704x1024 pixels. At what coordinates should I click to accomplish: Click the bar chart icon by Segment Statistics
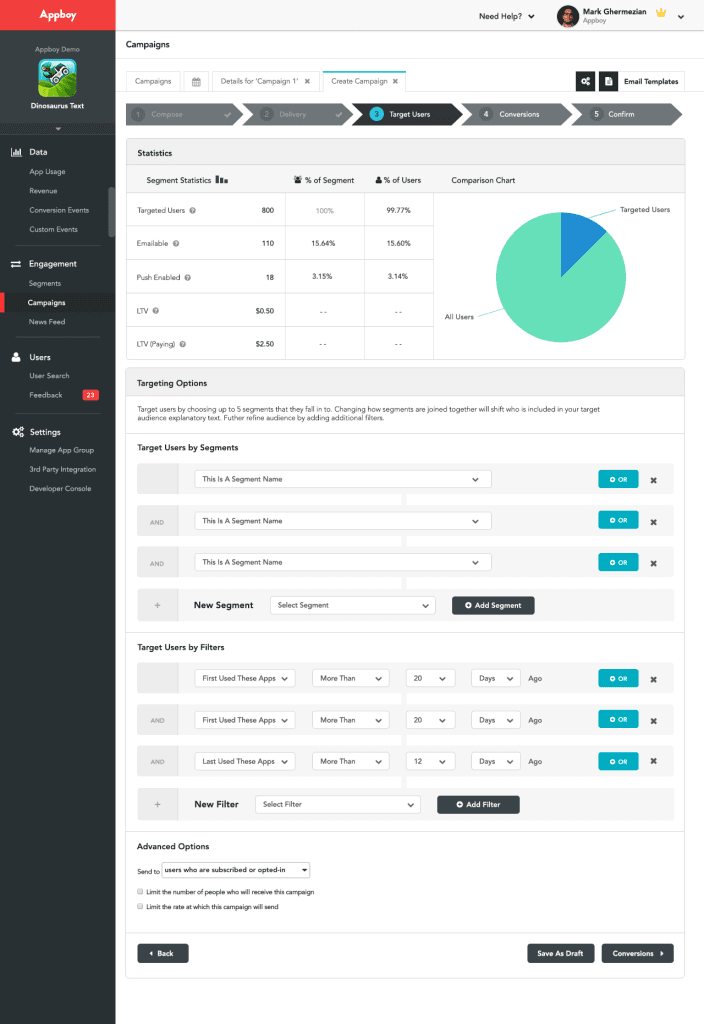click(x=222, y=180)
